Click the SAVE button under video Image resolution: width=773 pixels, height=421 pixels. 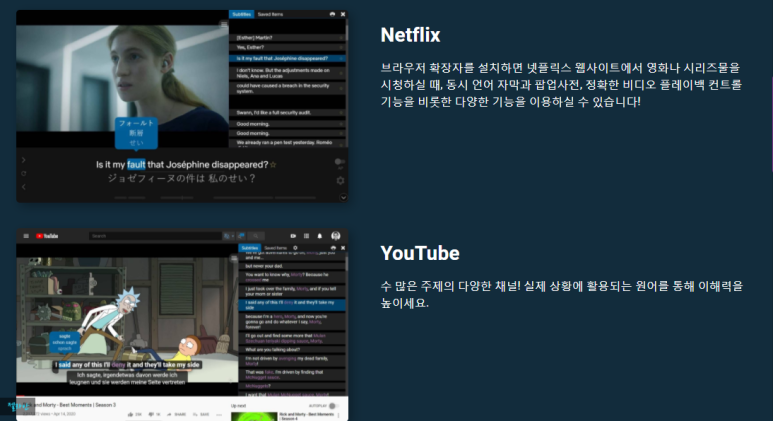coord(202,415)
